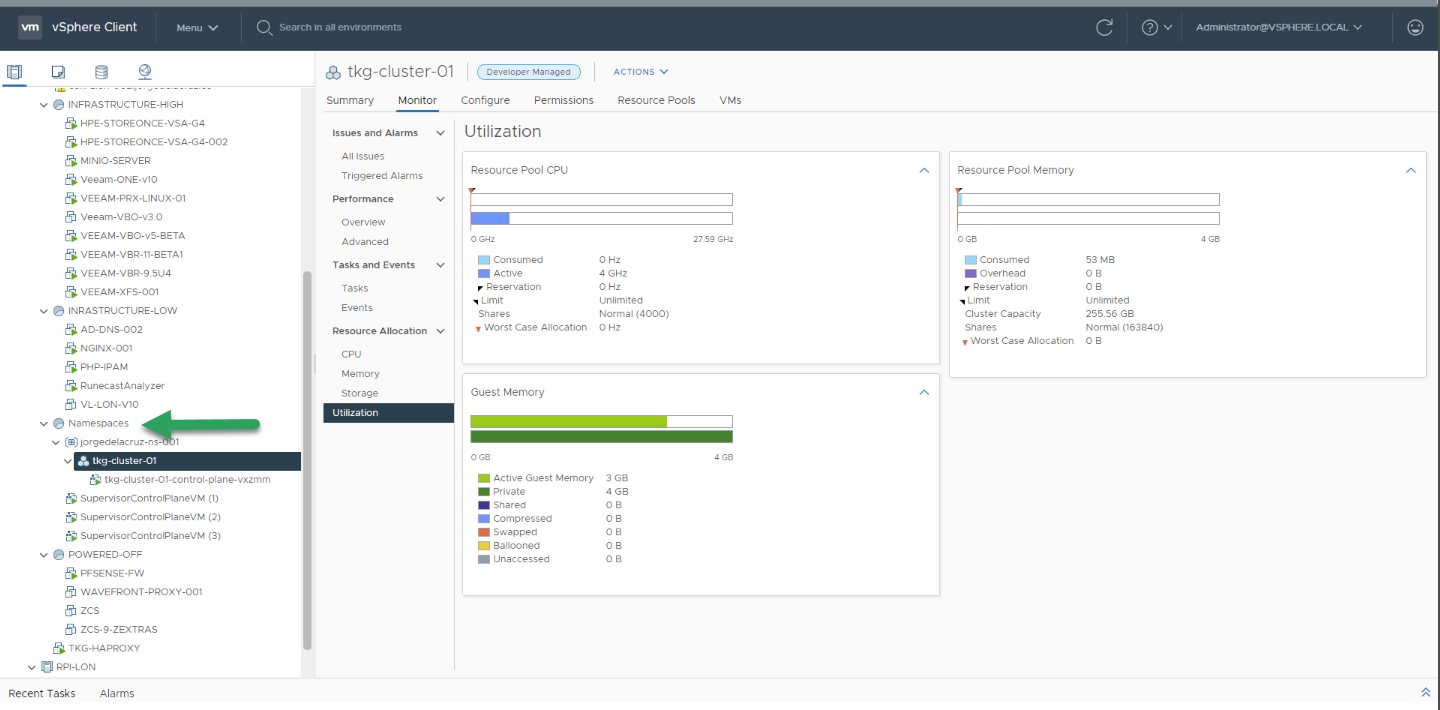Screen dimensions: 1440x710
Task: Click the Namespaces resource pool icon
Action: tap(59, 423)
